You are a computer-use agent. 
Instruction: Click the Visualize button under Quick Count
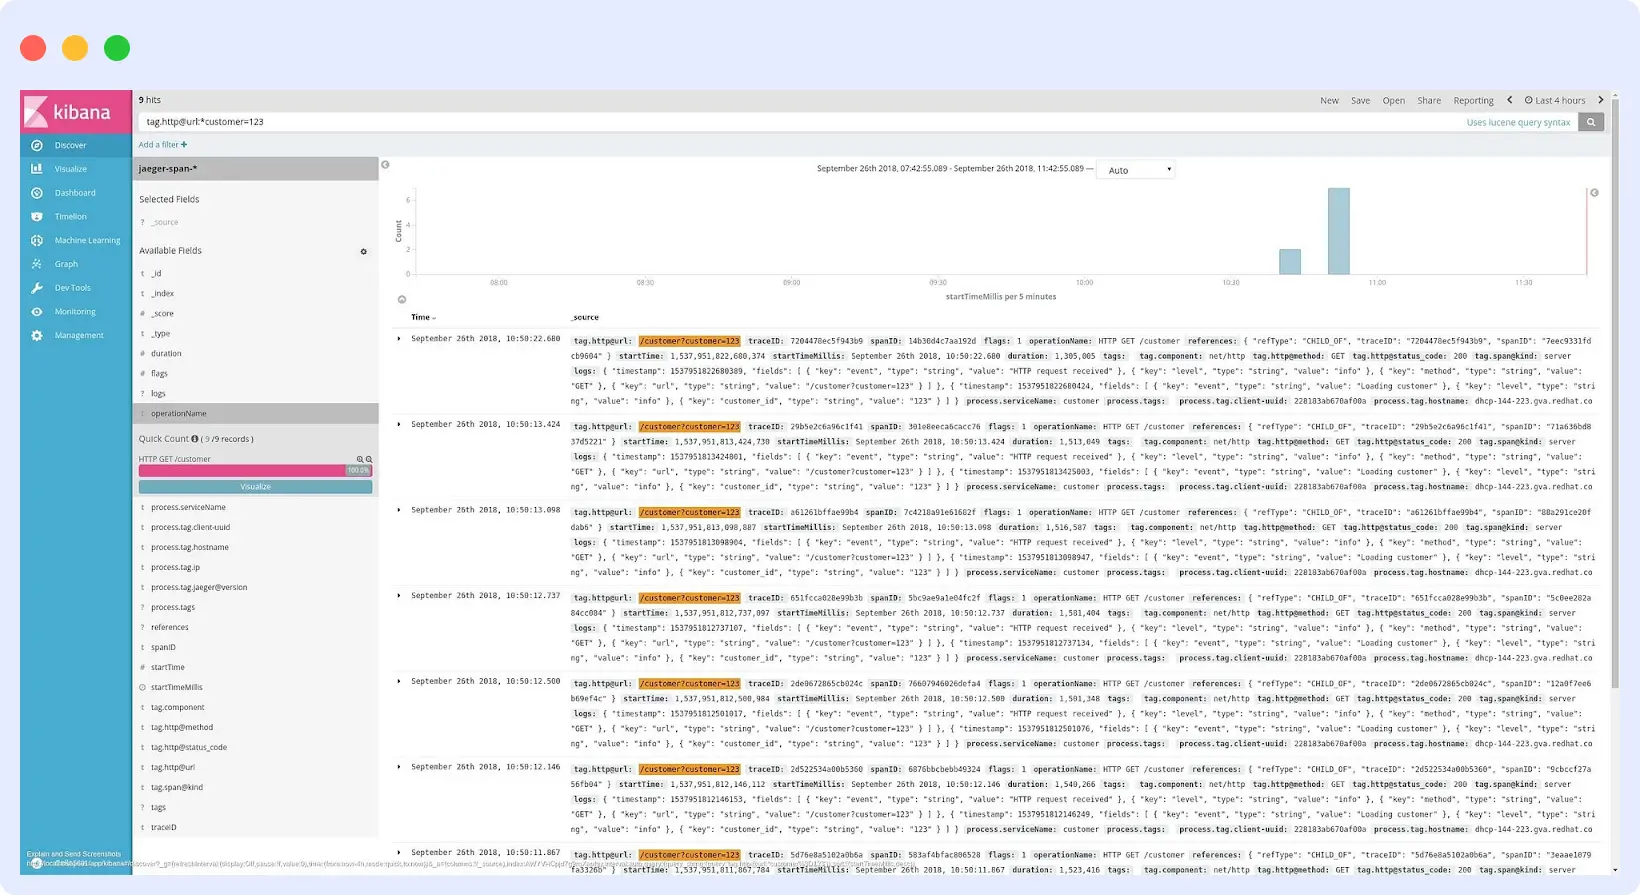click(x=255, y=487)
